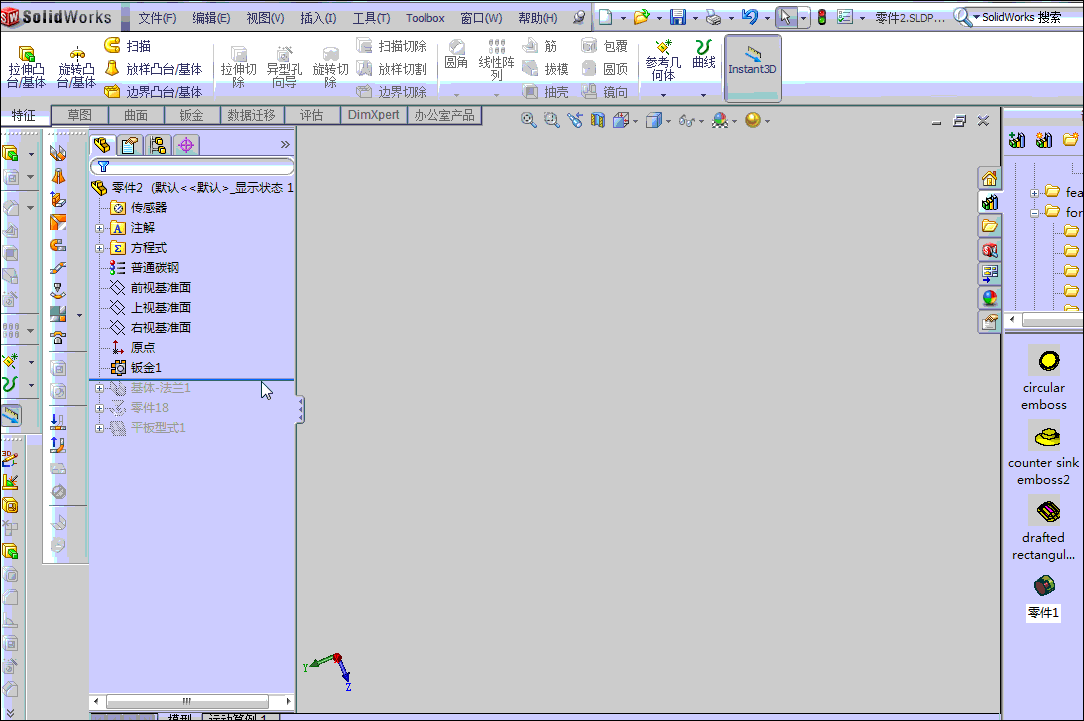This screenshot has width=1084, height=721.
Task: Expand the 方程式 (Equations) tree node
Action: point(99,248)
